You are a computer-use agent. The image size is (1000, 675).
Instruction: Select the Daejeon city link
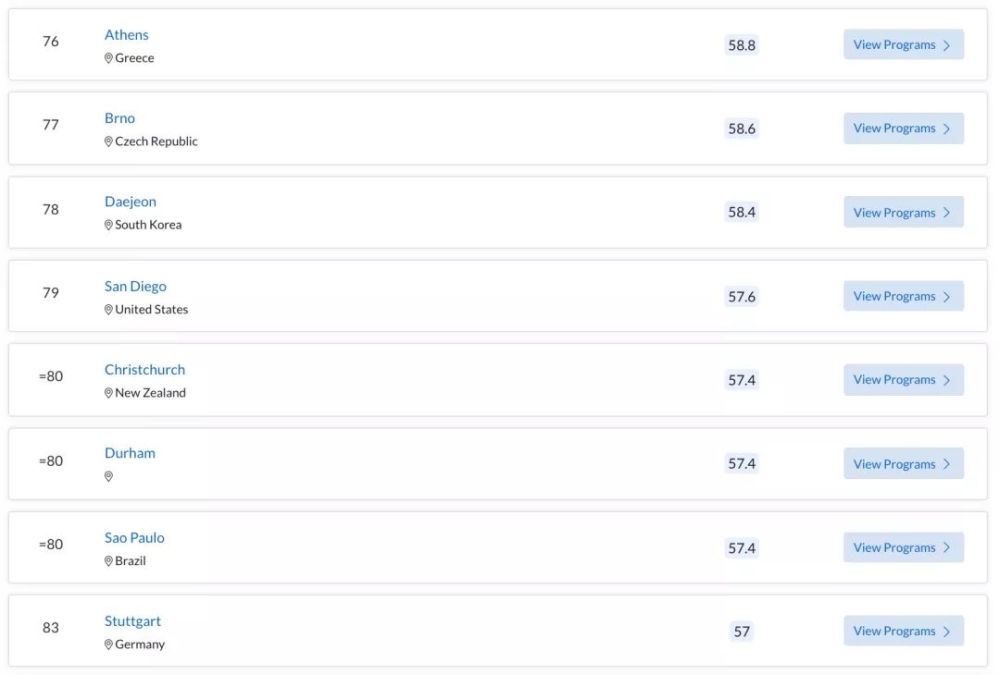coord(130,202)
